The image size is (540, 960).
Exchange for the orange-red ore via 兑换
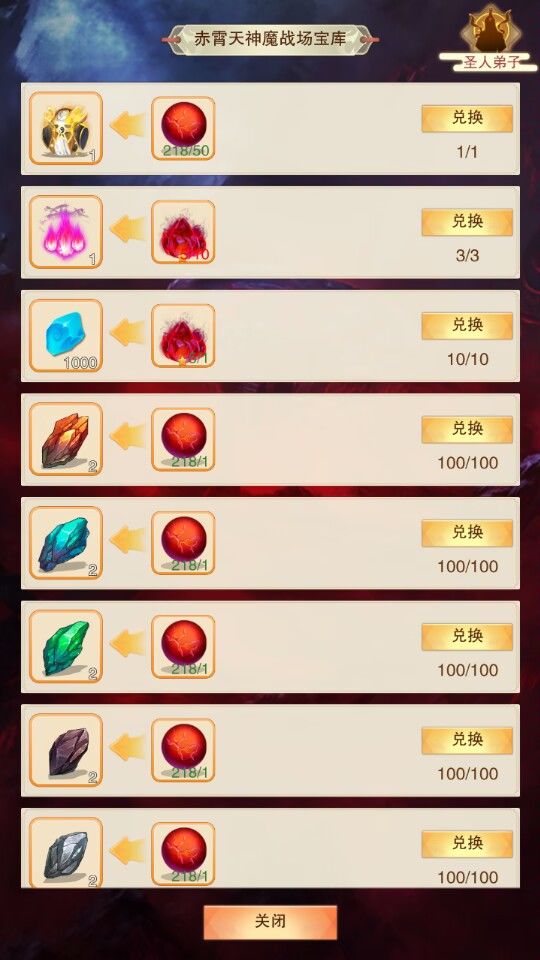(x=467, y=429)
